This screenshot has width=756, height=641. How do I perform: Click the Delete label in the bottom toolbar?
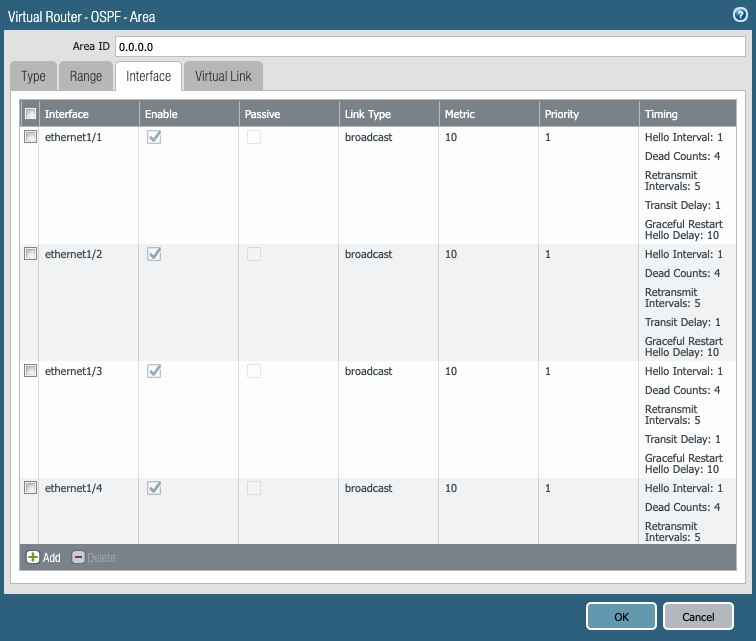click(x=101, y=558)
